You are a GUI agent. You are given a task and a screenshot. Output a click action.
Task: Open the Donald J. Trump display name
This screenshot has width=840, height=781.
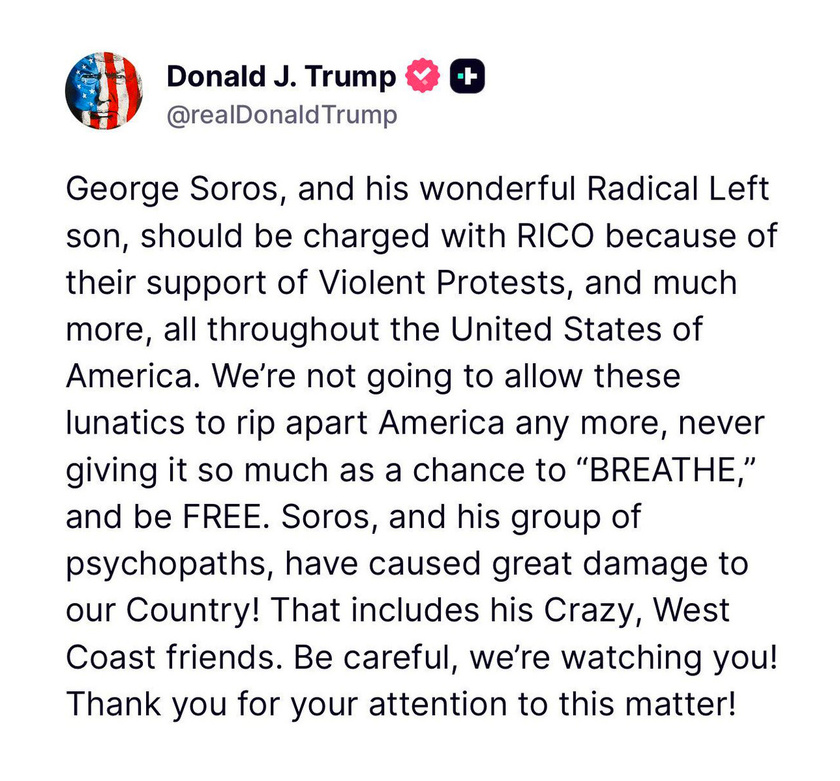(281, 76)
